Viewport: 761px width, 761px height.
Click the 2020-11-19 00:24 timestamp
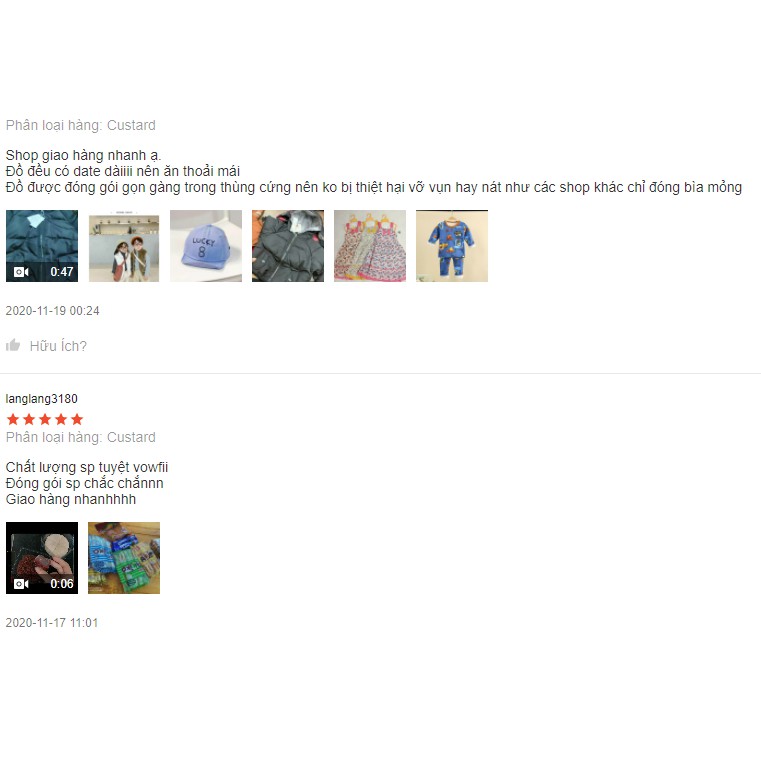tap(52, 311)
